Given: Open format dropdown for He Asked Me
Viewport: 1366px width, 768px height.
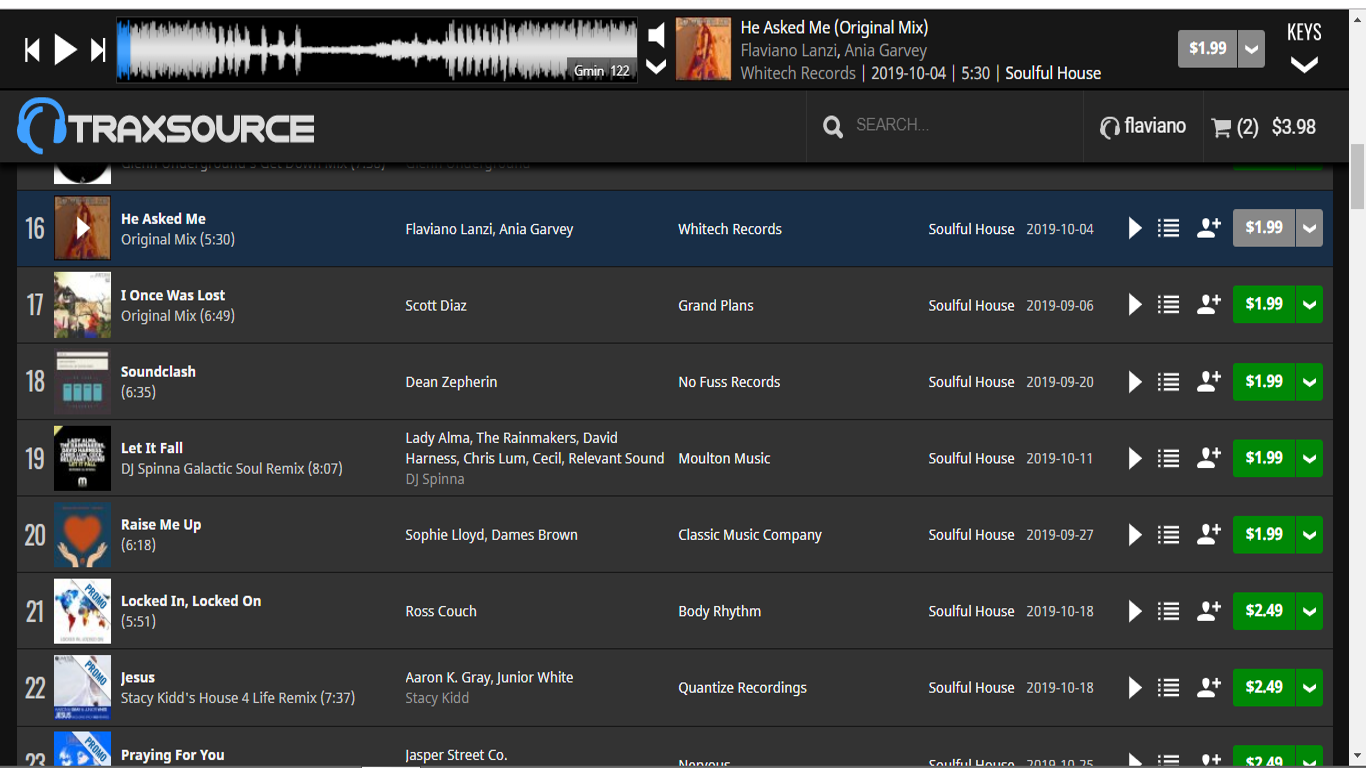Looking at the screenshot, I should [1309, 228].
